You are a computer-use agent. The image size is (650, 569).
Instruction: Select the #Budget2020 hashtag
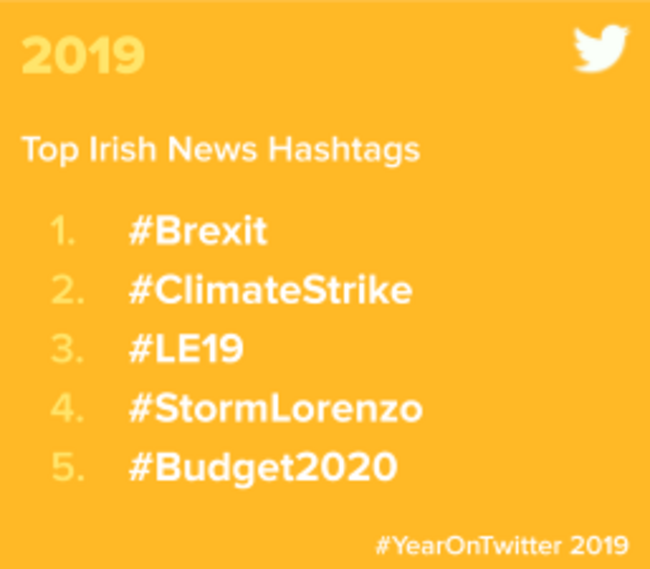pyautogui.click(x=263, y=468)
